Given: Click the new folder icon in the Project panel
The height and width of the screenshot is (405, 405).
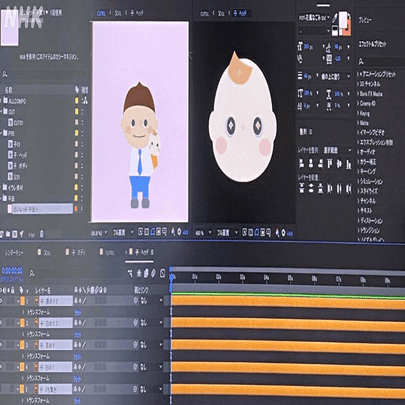Looking at the screenshot, I should [8, 234].
